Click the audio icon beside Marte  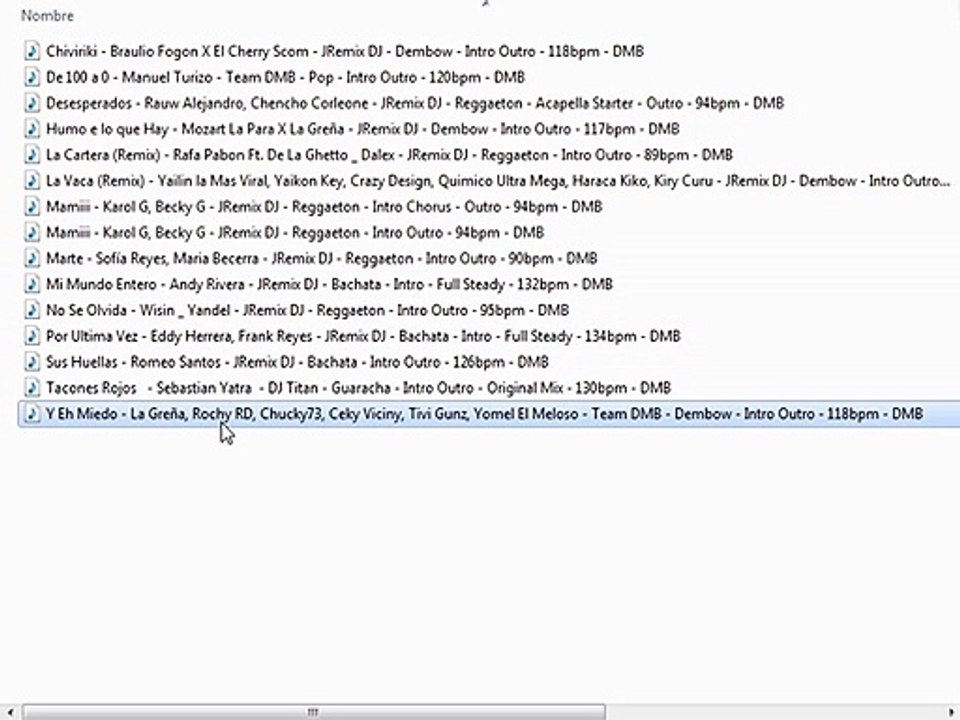pos(32,258)
